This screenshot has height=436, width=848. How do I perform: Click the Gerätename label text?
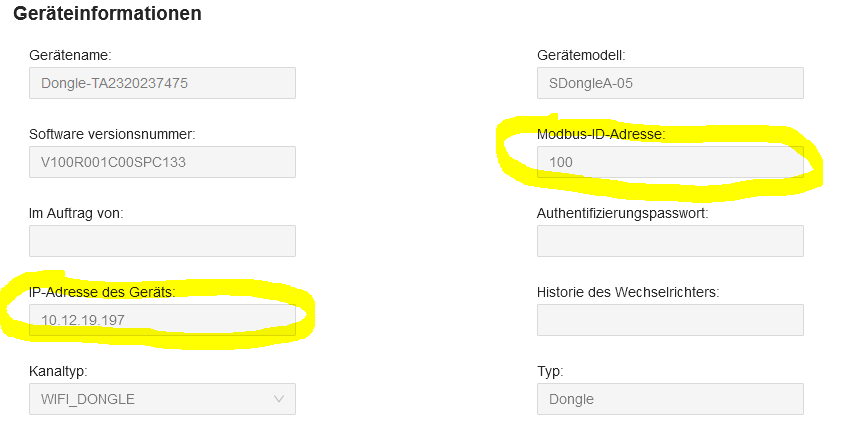click(x=70, y=55)
